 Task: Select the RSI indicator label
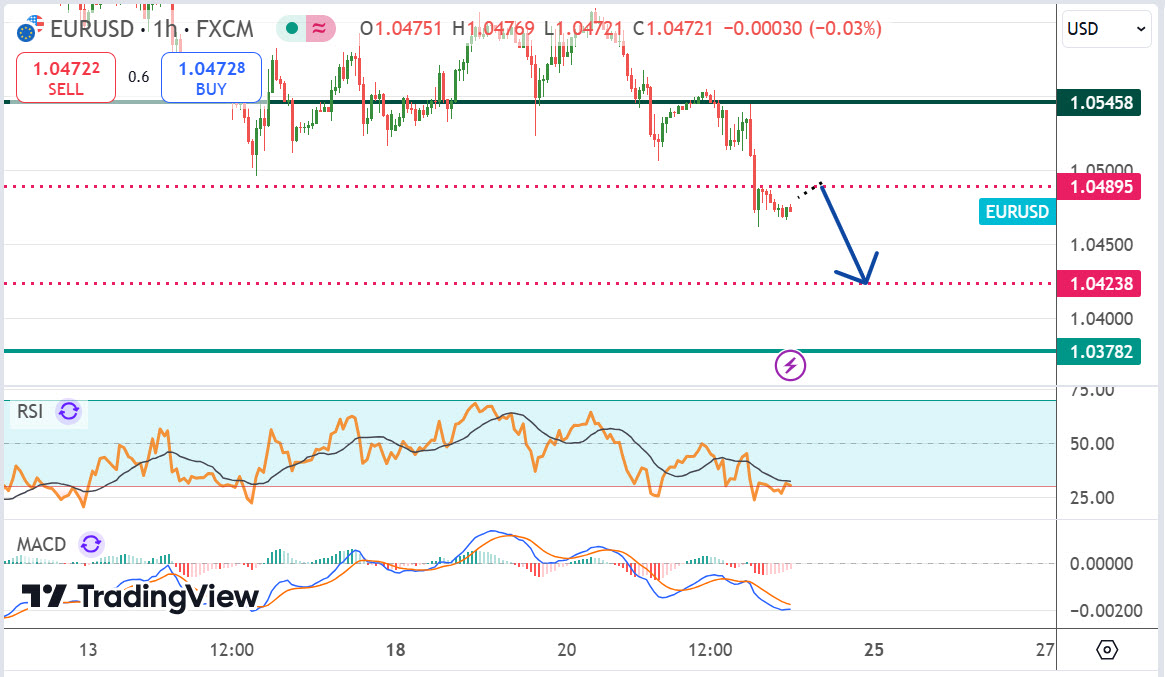coord(29,411)
